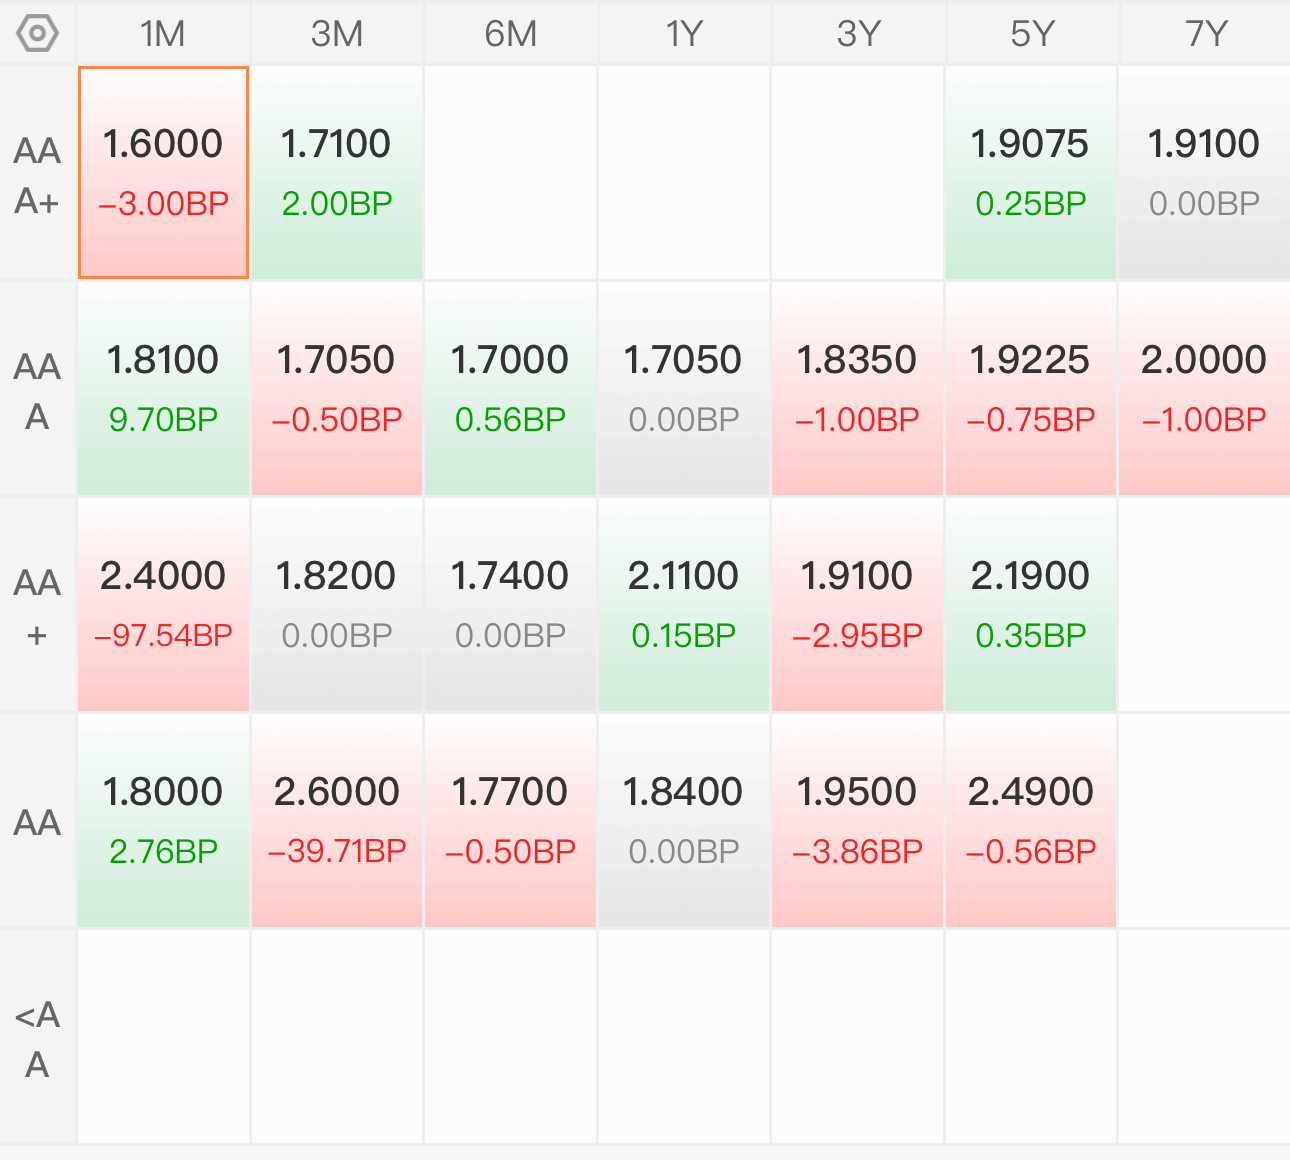Select cell with 9.70BP change
The image size is (1290, 1160).
pyautogui.click(x=163, y=389)
